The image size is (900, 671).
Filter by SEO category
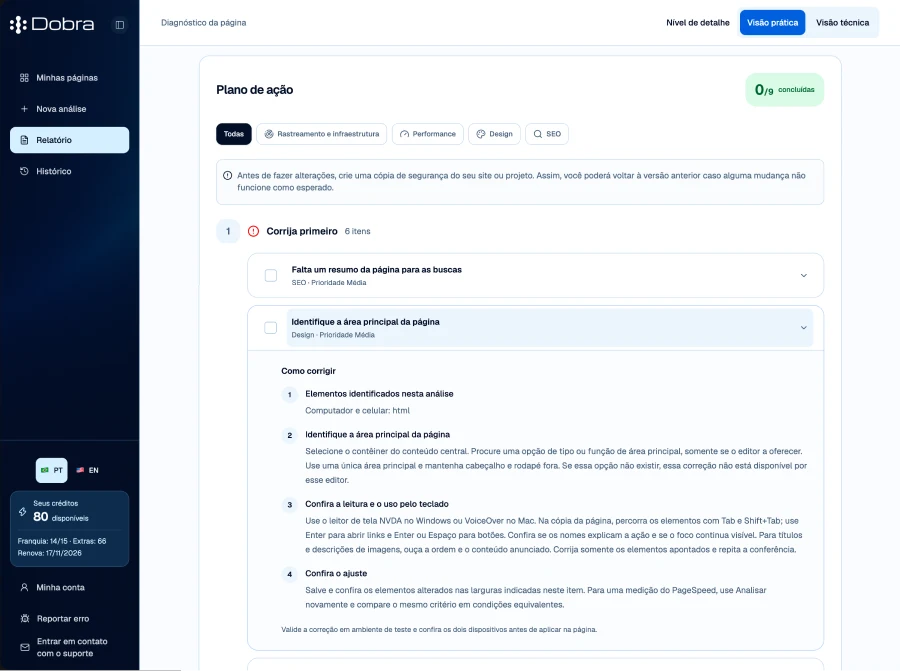point(547,134)
